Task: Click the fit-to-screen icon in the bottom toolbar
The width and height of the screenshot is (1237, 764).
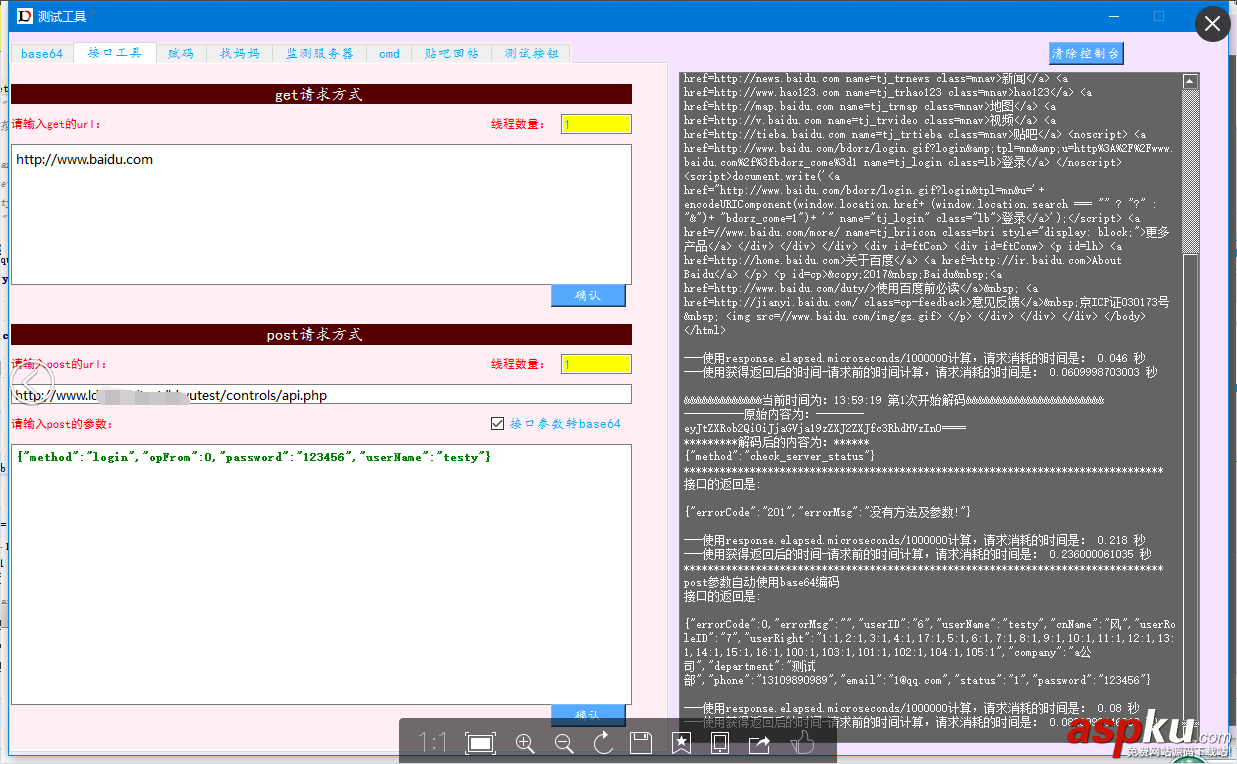Action: [481, 743]
